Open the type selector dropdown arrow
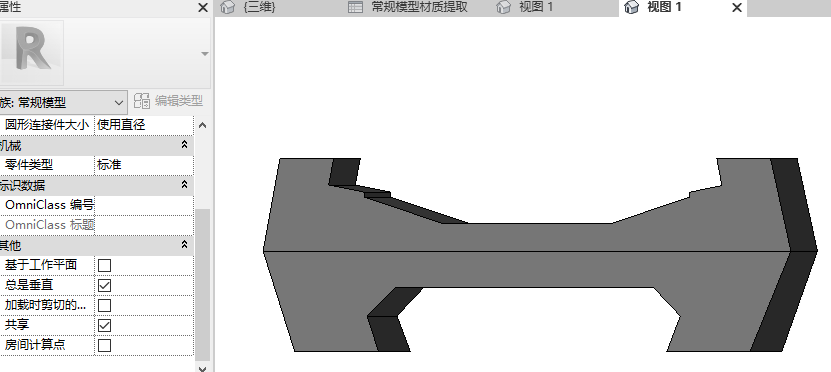The height and width of the screenshot is (372, 831). (x=205, y=54)
